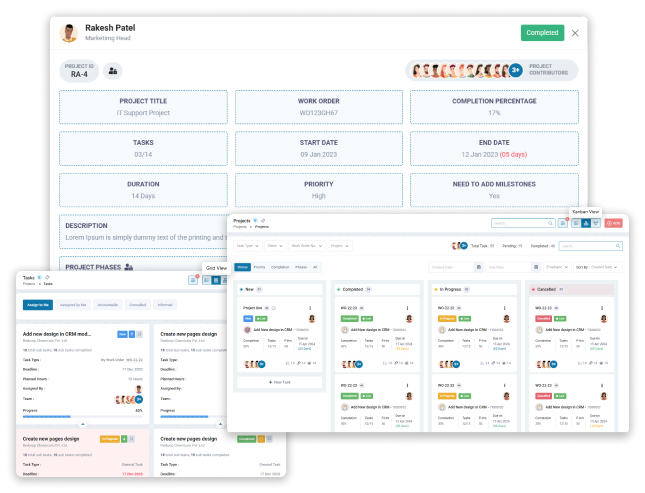Open three-dot menu on Project line card
The width and height of the screenshot is (645, 493).
tap(309, 308)
